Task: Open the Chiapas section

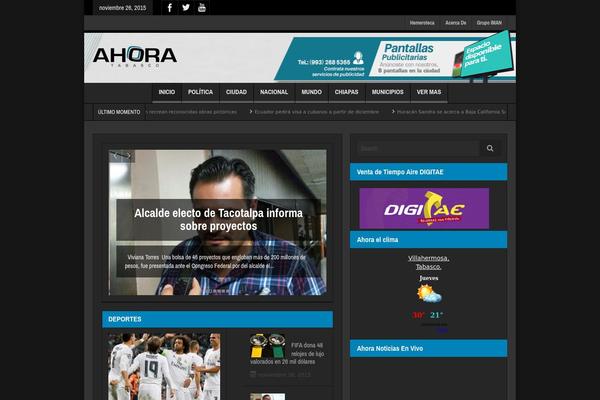Action: click(x=347, y=92)
